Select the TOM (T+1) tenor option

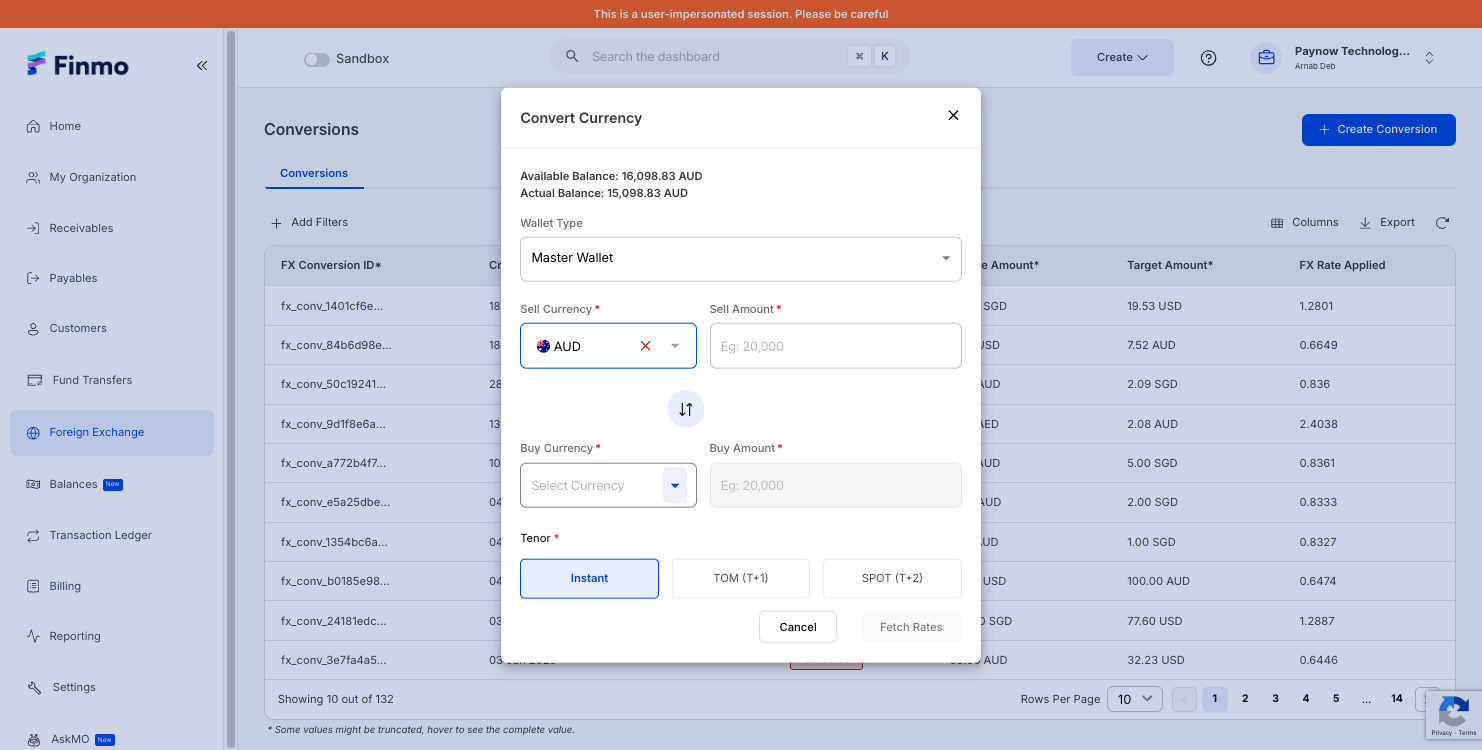(x=741, y=578)
